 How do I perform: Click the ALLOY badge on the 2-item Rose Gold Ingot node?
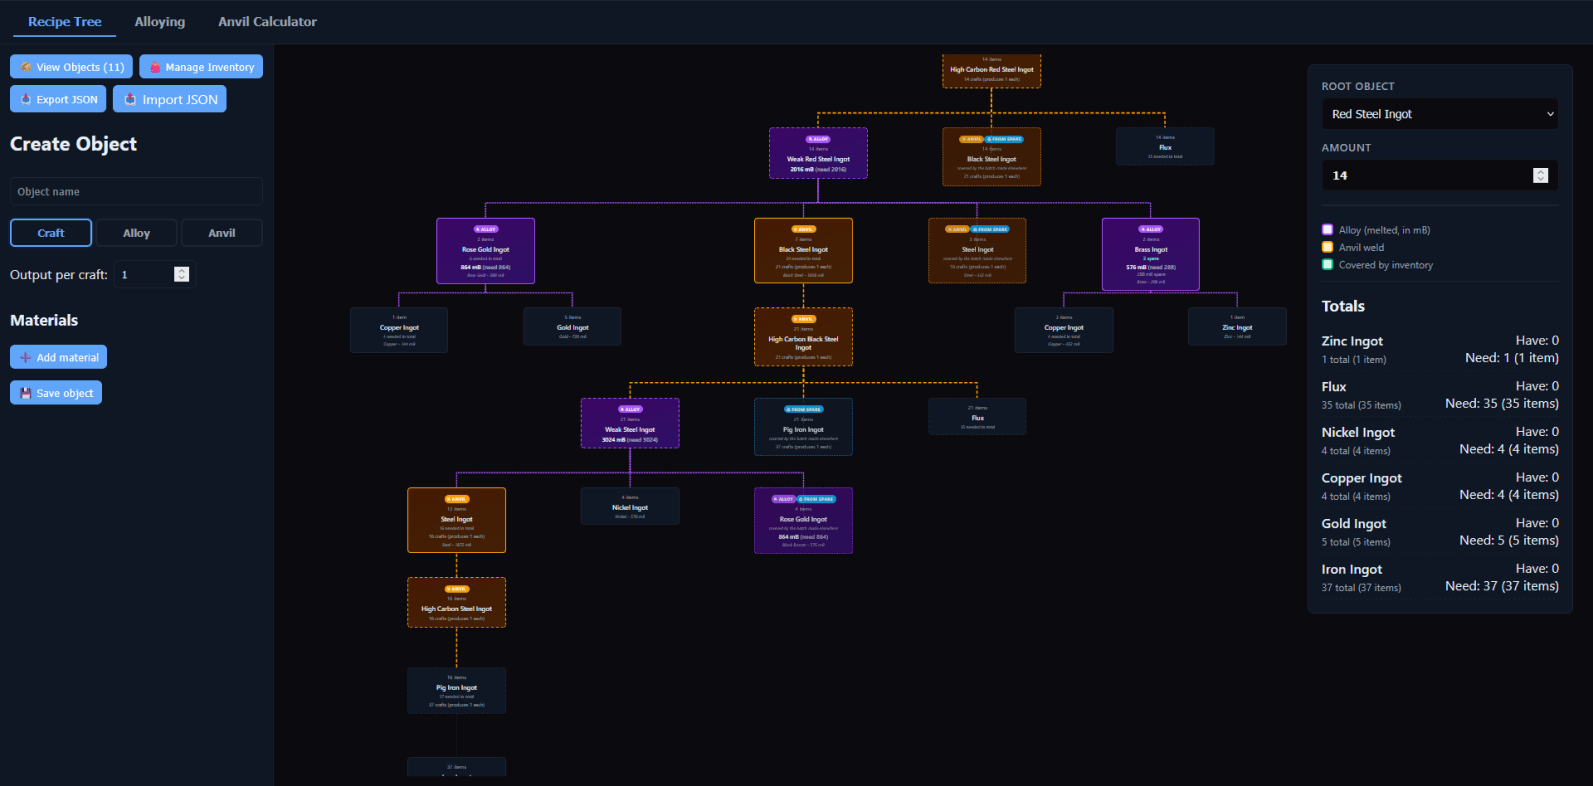(x=486, y=229)
